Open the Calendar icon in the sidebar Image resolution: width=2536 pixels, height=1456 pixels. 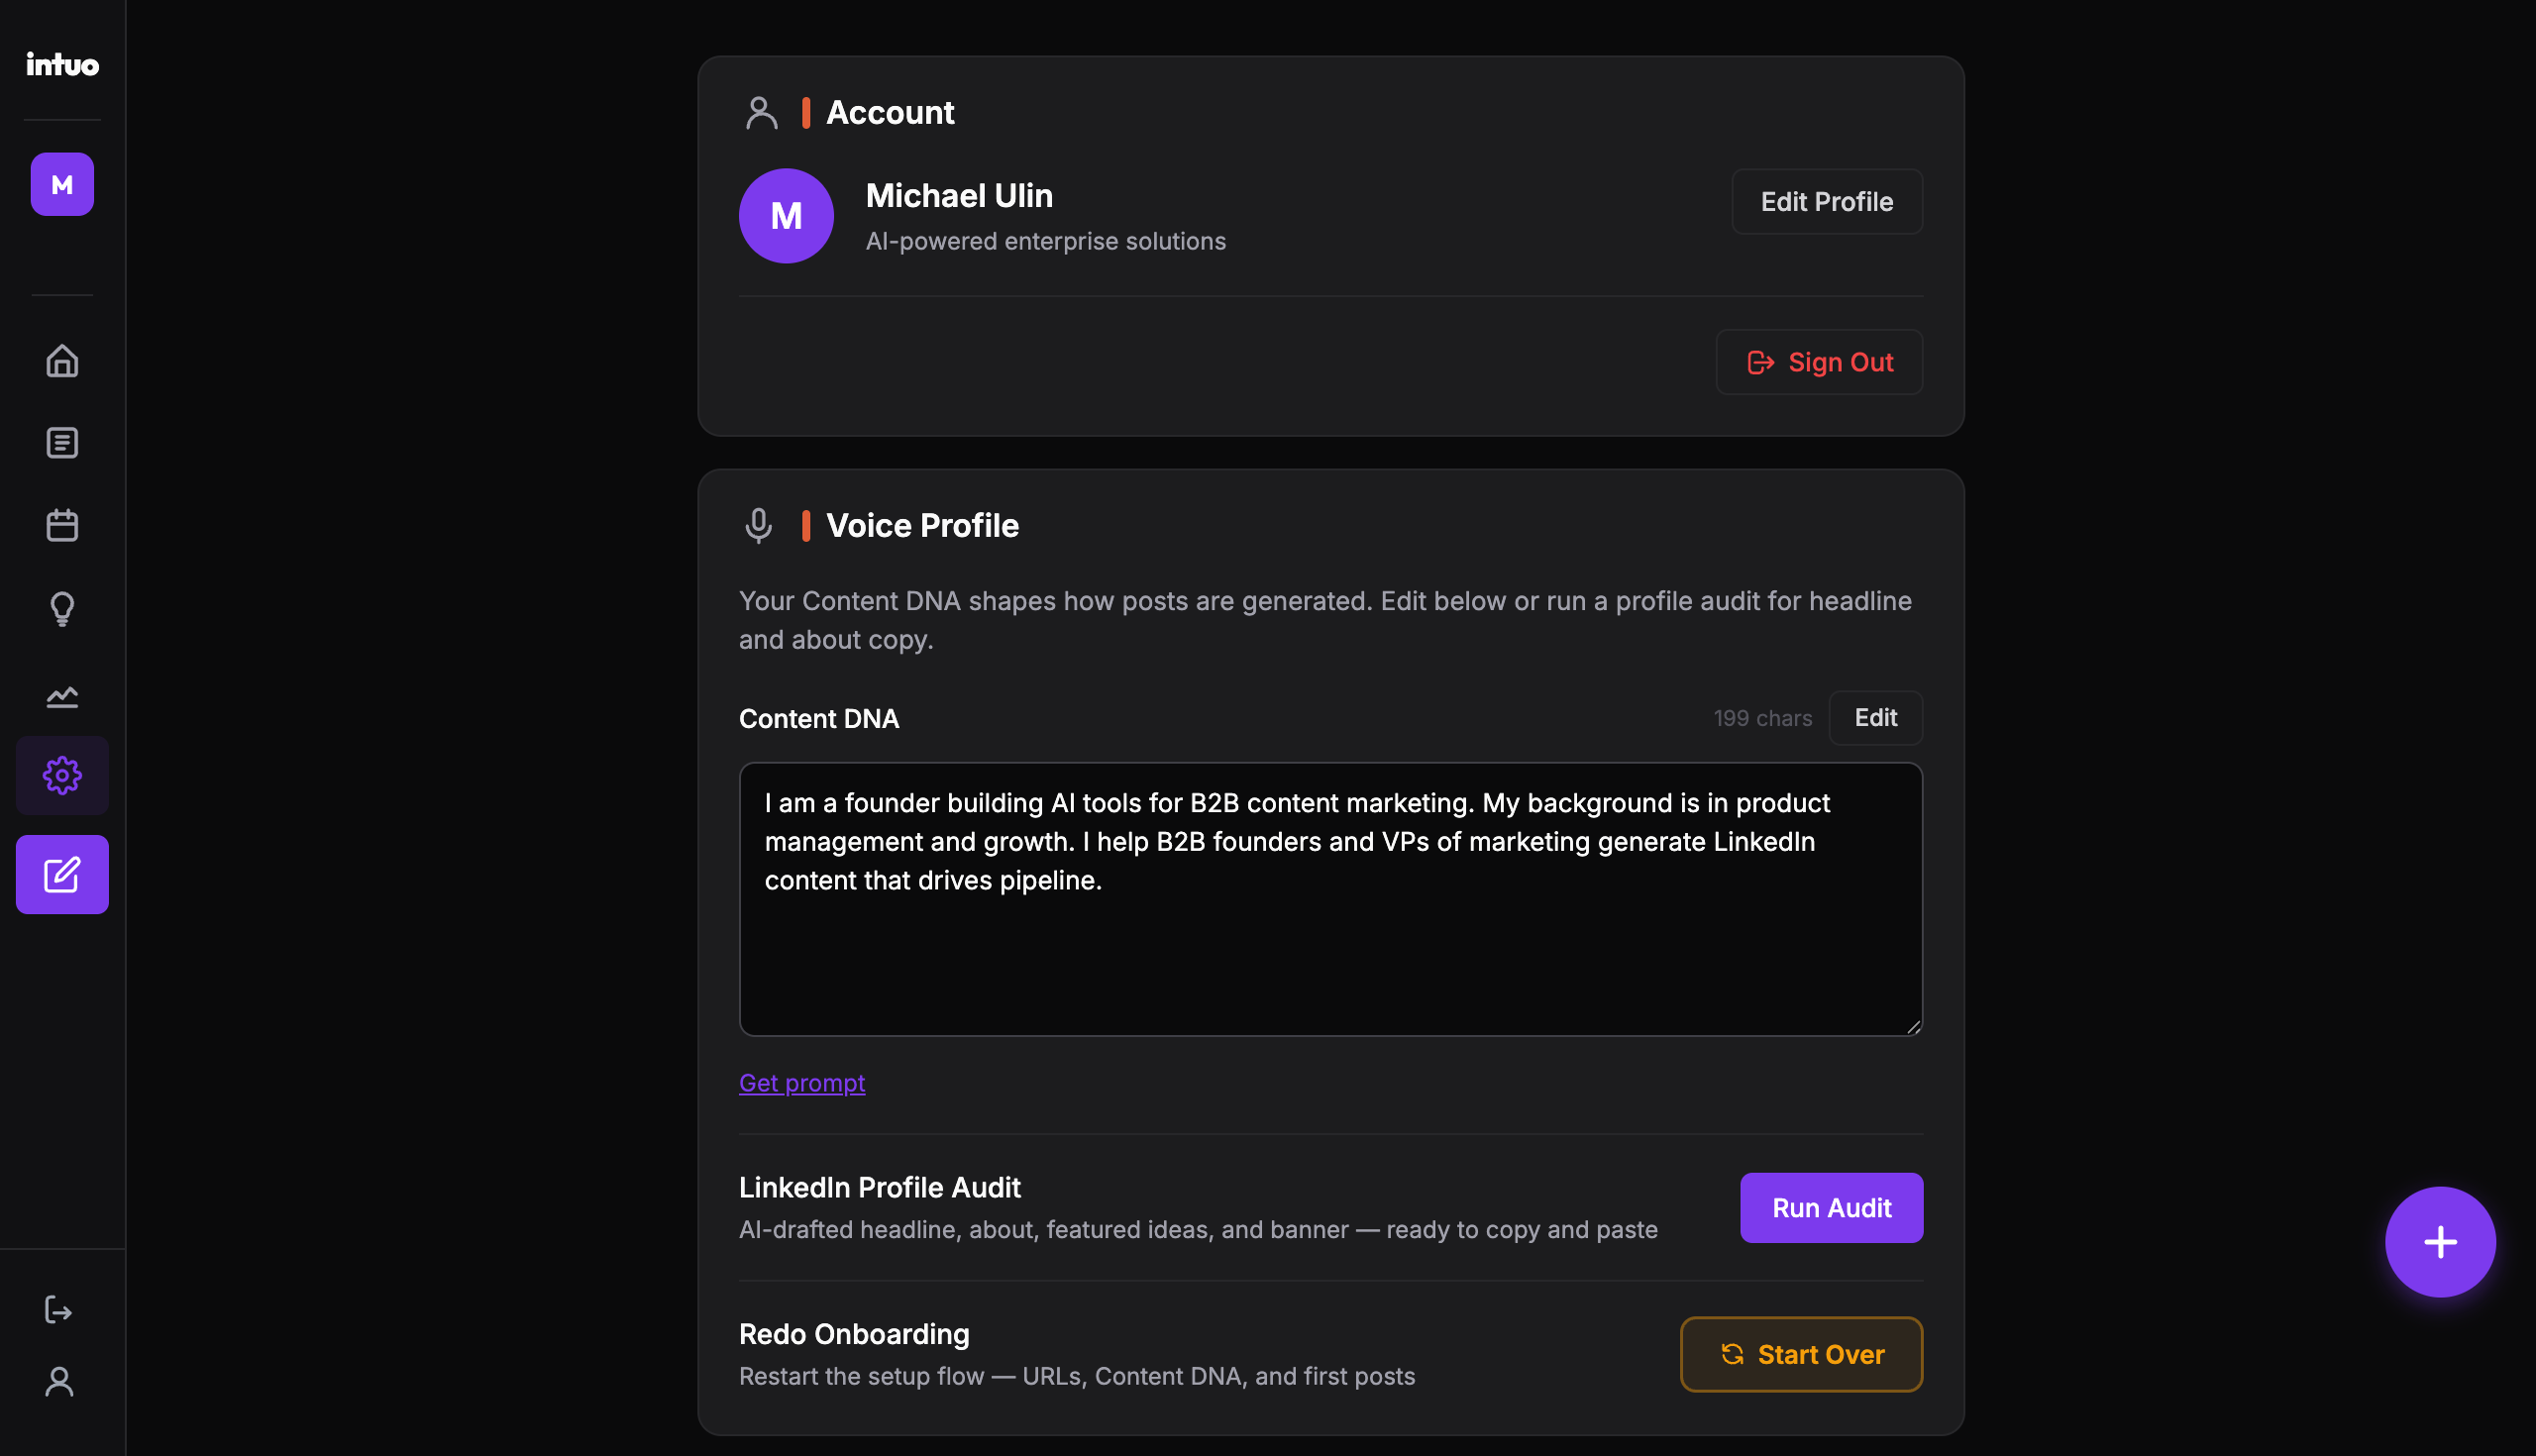pos(61,524)
